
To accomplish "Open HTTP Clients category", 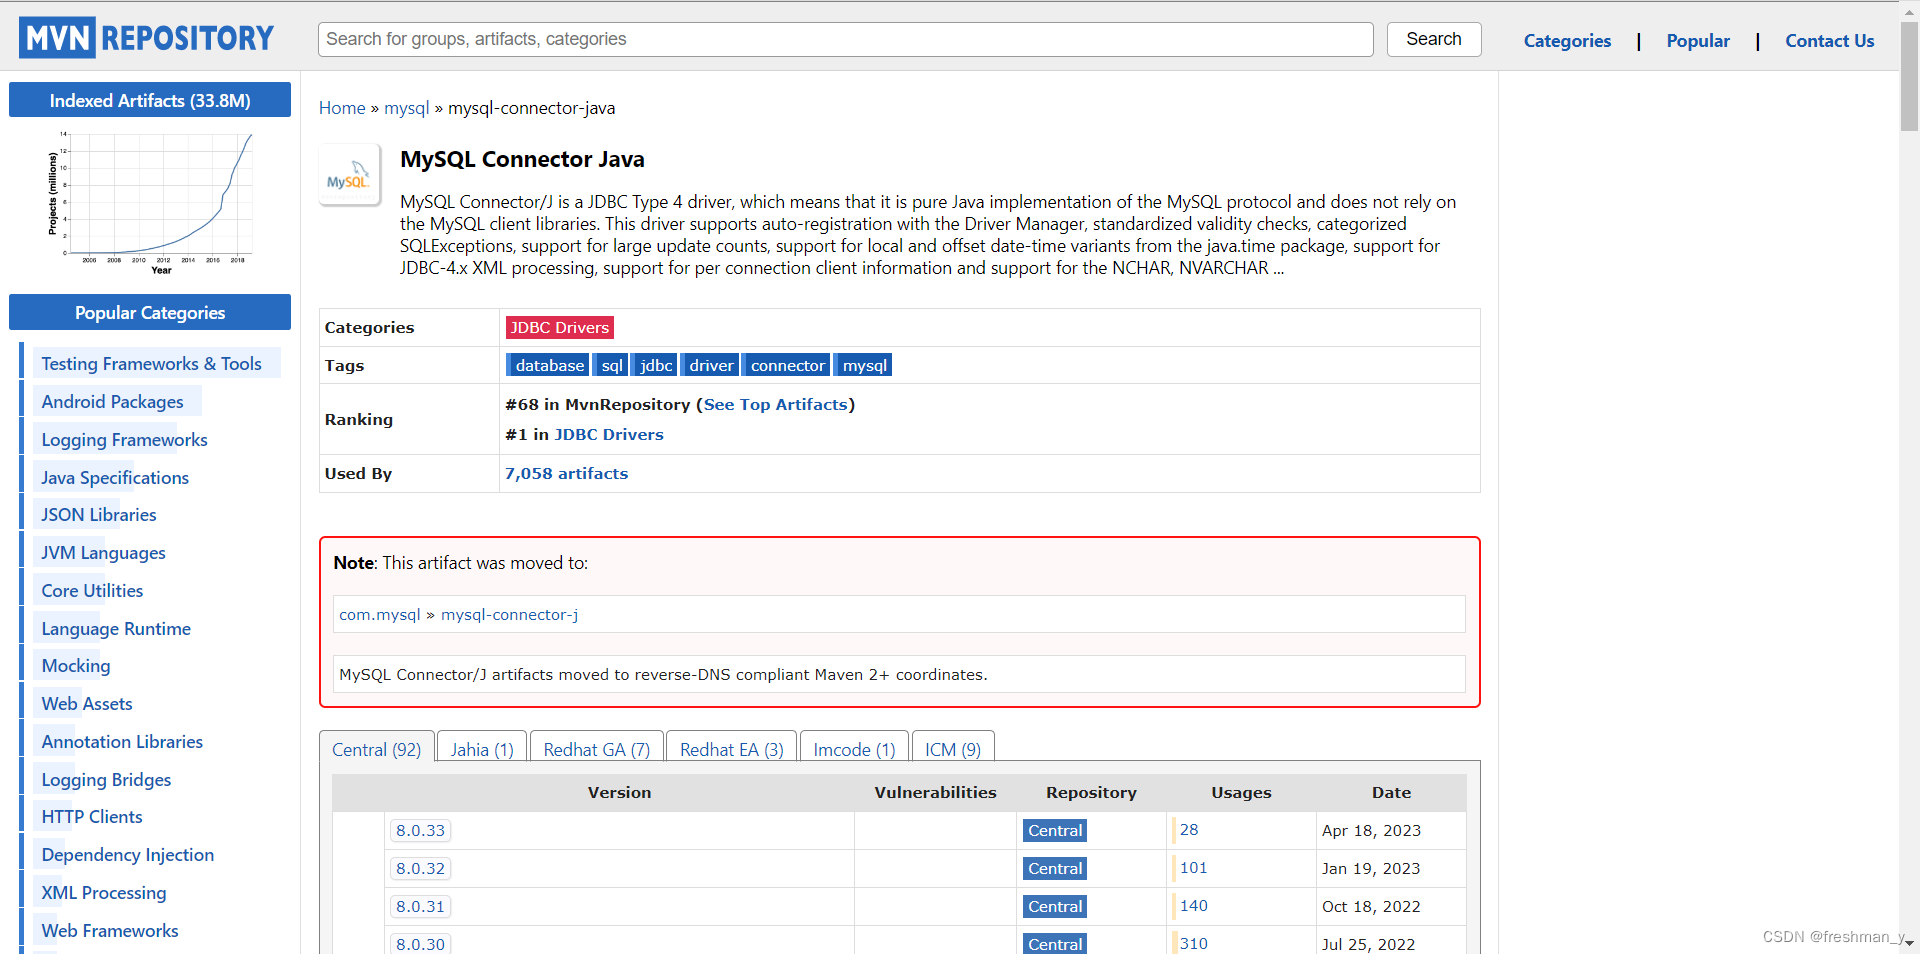I will 92,816.
